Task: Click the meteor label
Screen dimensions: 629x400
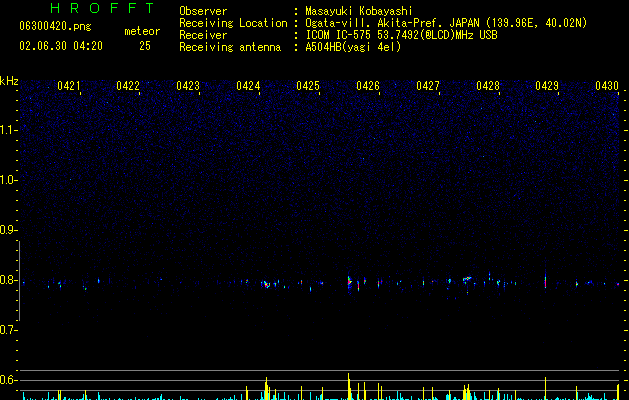Action: 142,31
